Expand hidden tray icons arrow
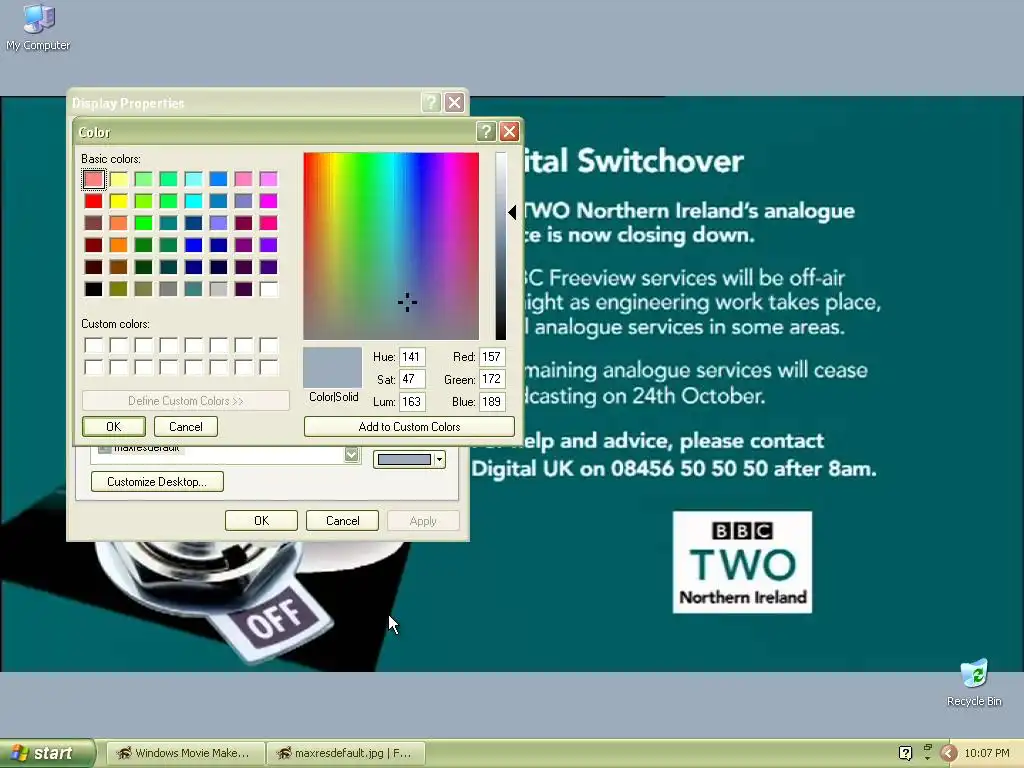This screenshot has height=768, width=1024. coord(948,753)
